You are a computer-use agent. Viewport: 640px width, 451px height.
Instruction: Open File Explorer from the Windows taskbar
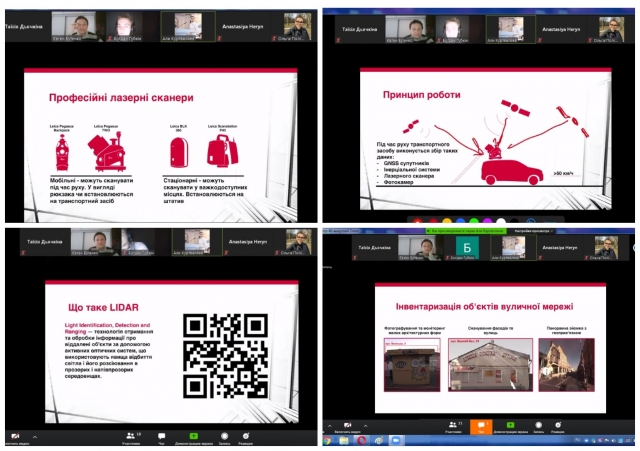coord(344,440)
